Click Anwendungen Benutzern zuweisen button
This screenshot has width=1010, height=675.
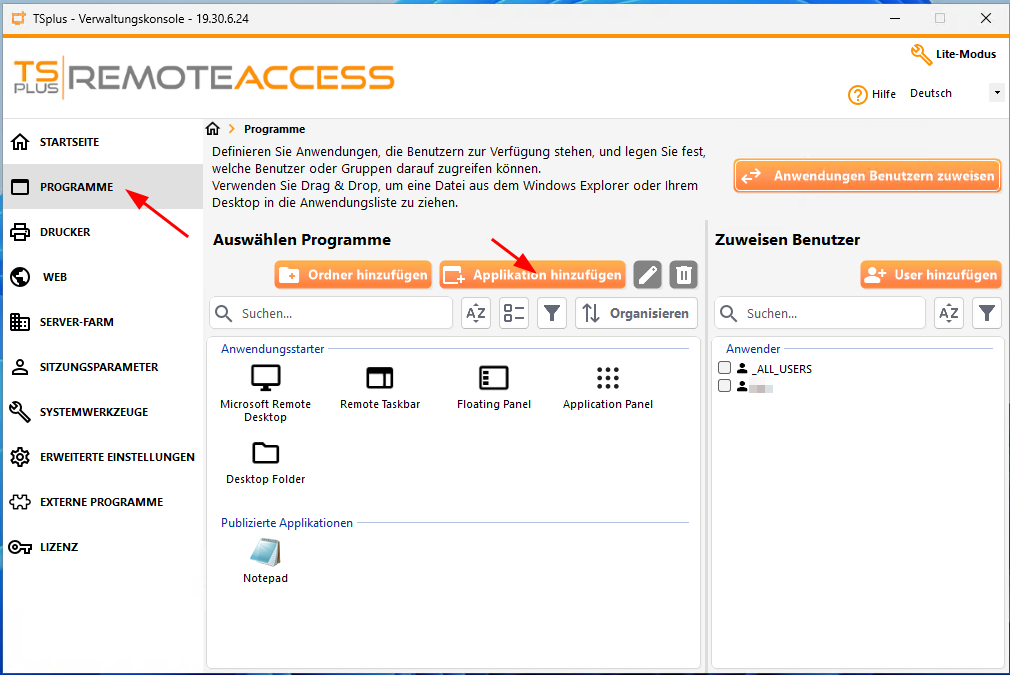[x=868, y=176]
